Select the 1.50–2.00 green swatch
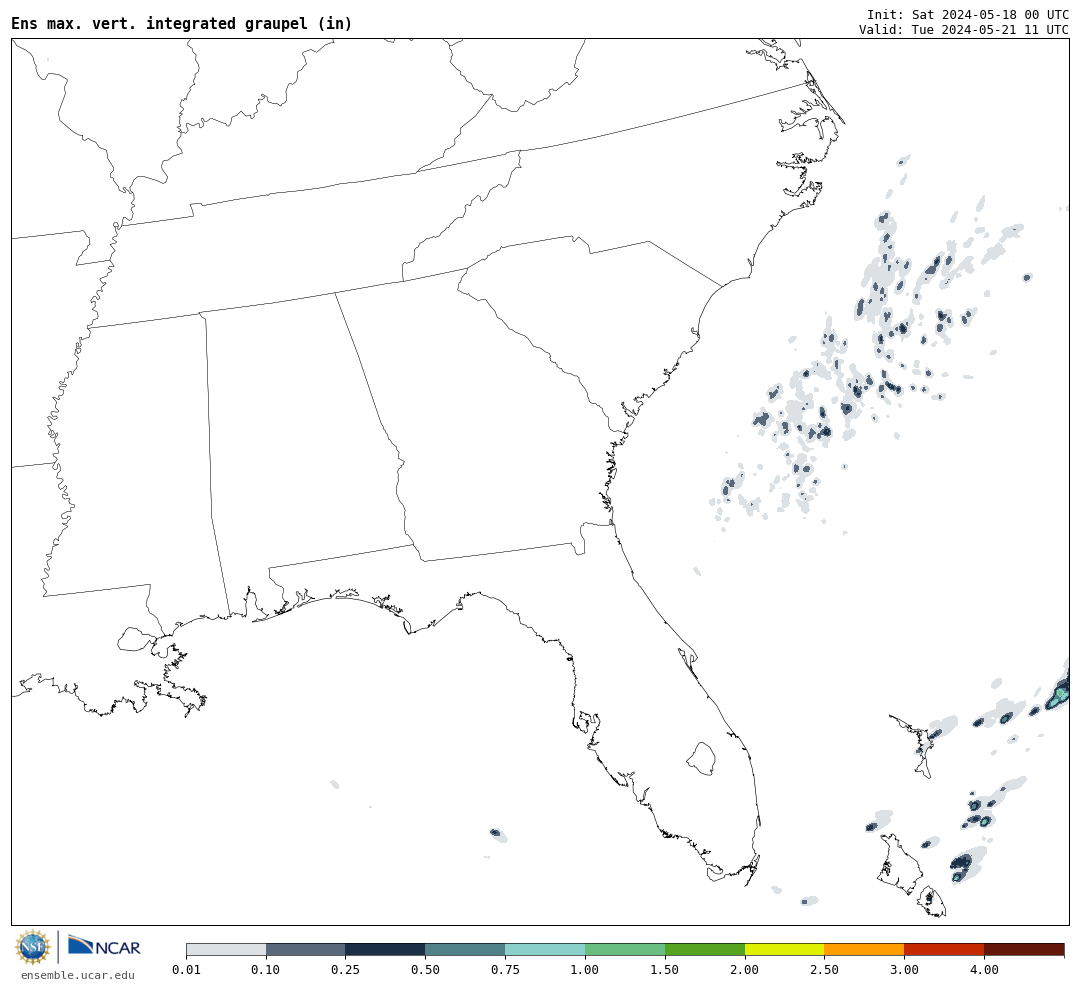Screen dimensions: 1080x988 tap(705, 949)
